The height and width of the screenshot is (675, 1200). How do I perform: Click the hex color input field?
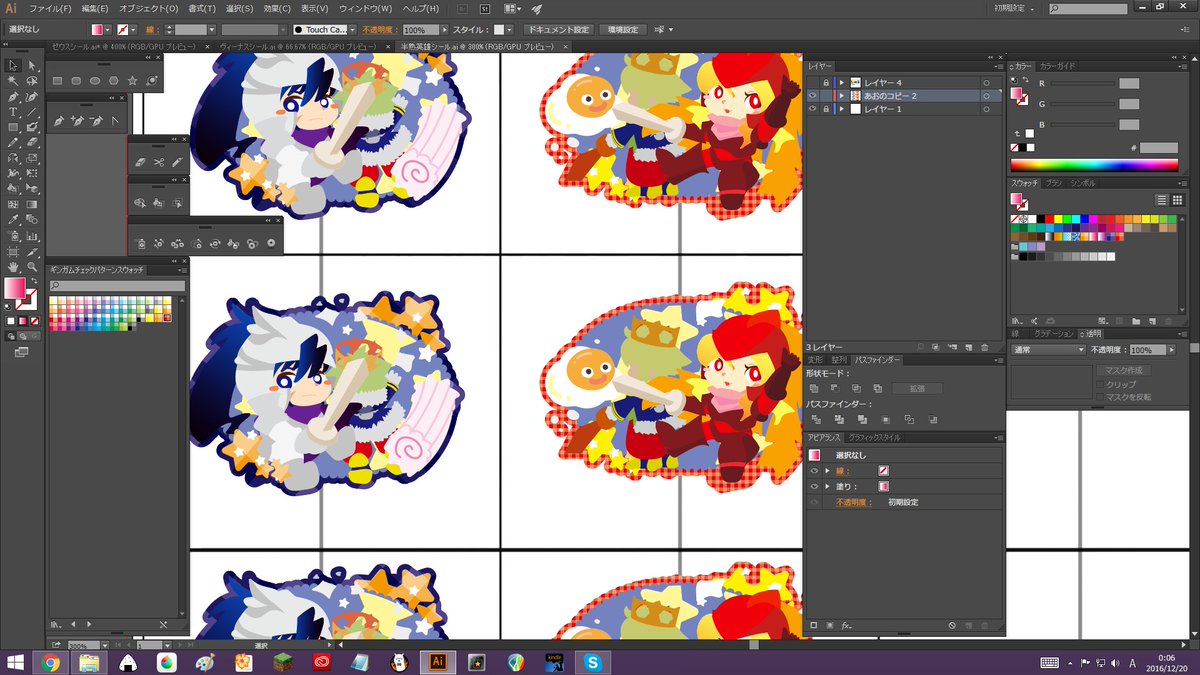pos(1158,147)
